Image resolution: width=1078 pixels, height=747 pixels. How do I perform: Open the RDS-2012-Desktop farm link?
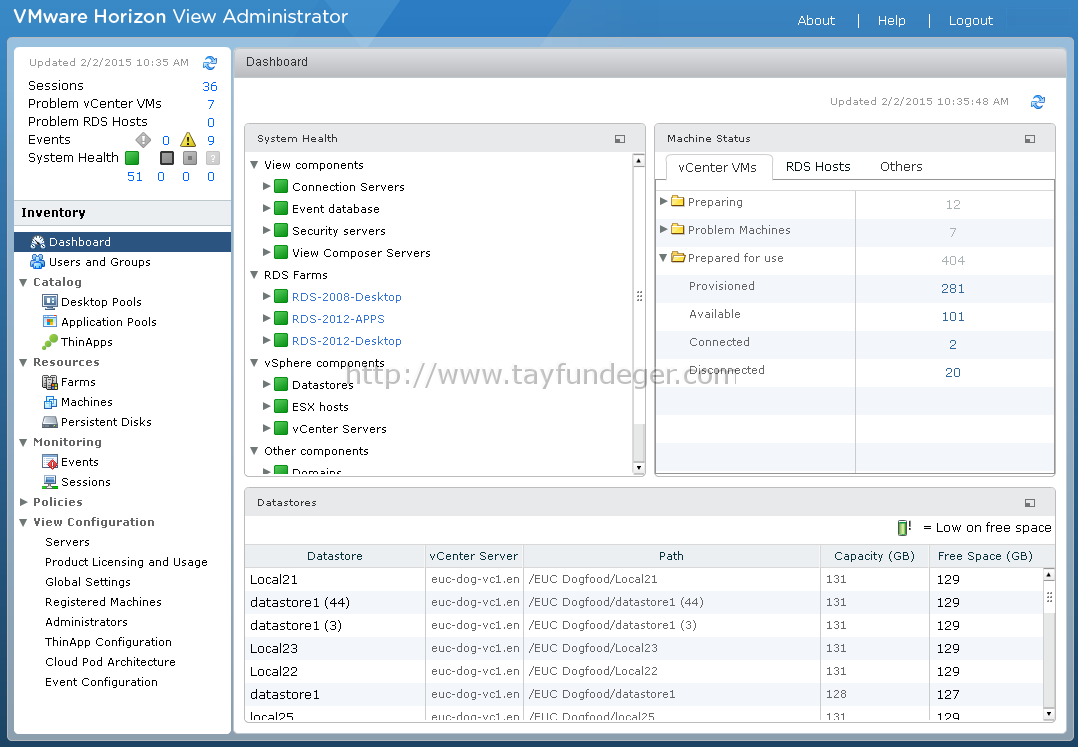(346, 341)
